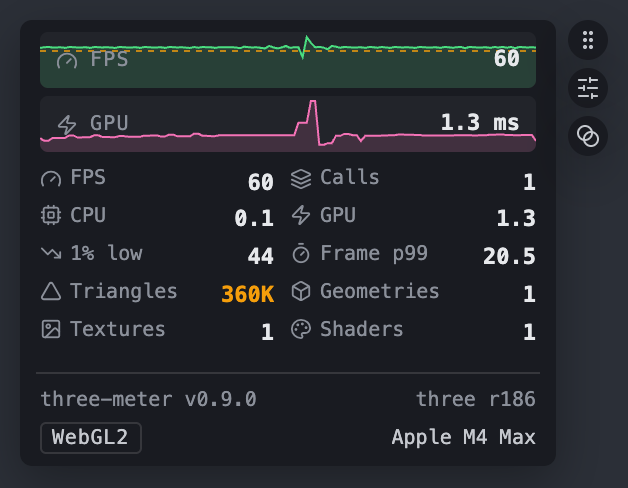
Task: Click the overlapping circles icon
Action: (588, 136)
